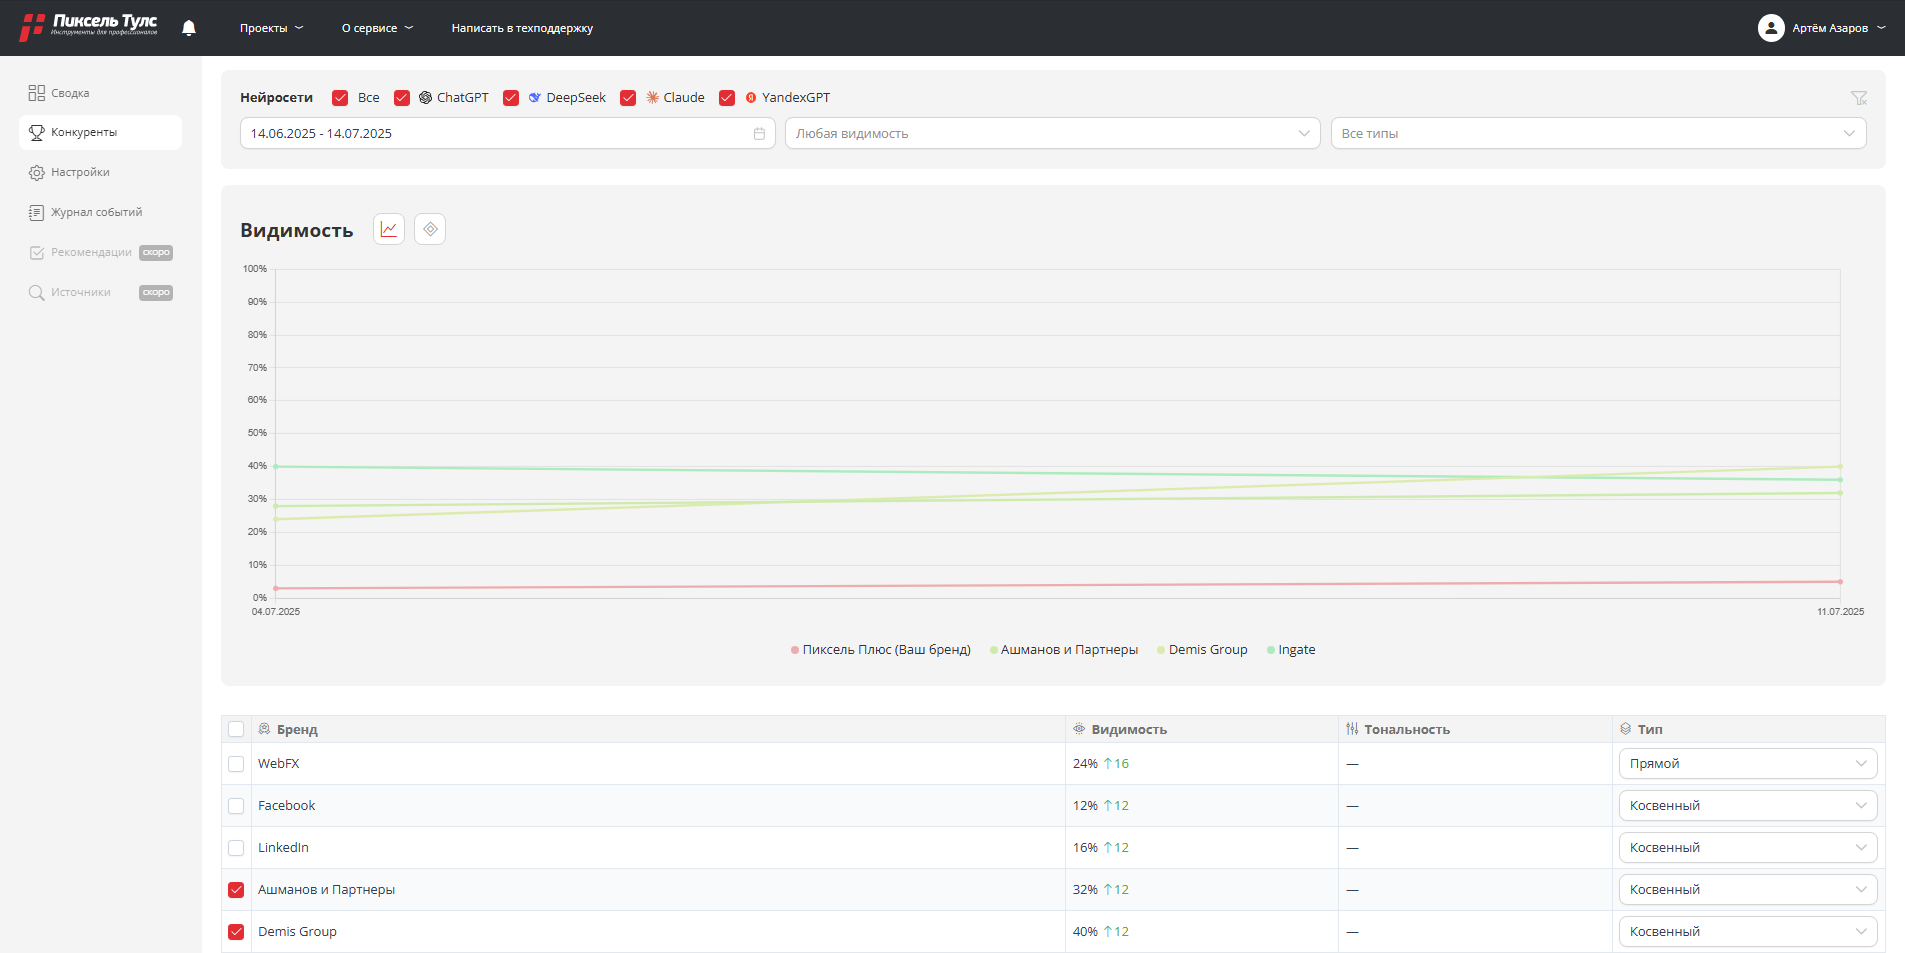This screenshot has width=1905, height=953.
Task: Click the Бренд column header icon
Action: 264,729
